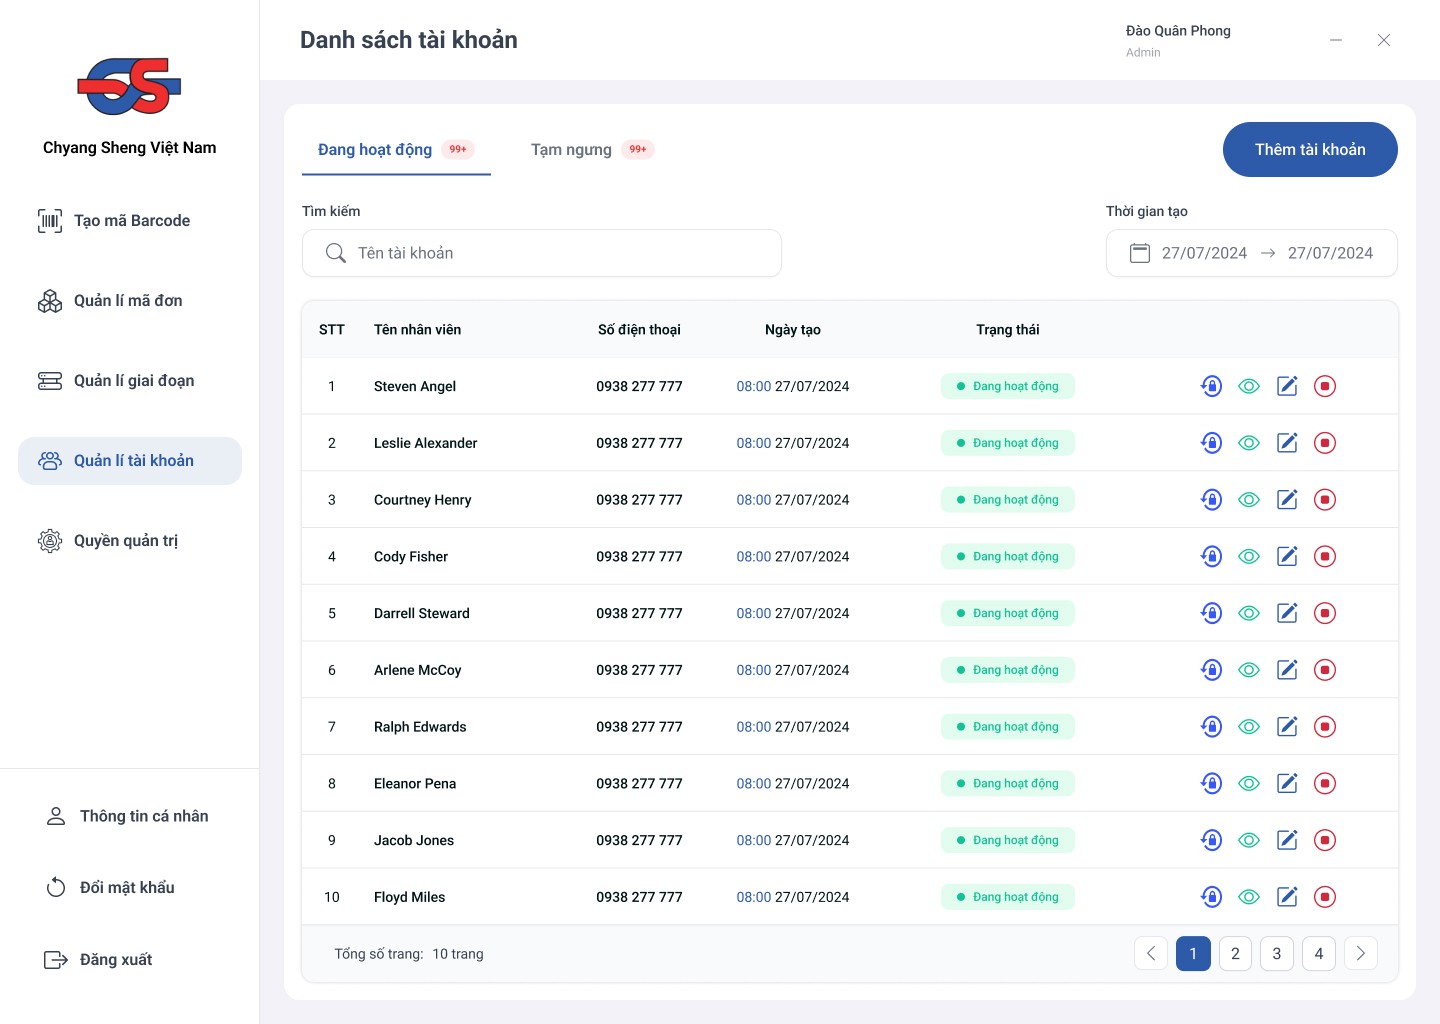This screenshot has height=1024, width=1440.
Task: Open Đào Quân Phong admin profile
Action: (x=1178, y=40)
